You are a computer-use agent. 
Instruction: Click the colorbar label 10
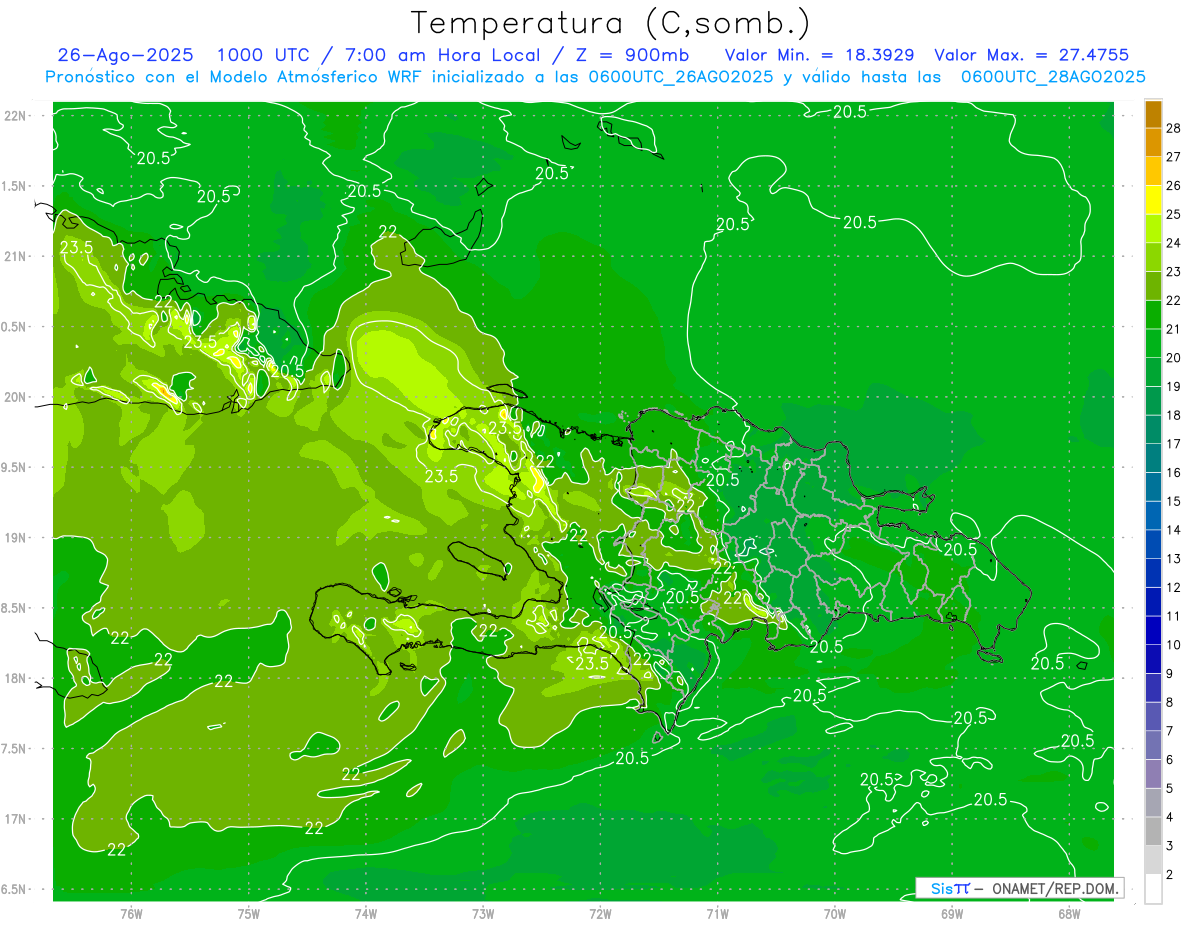point(1174,645)
